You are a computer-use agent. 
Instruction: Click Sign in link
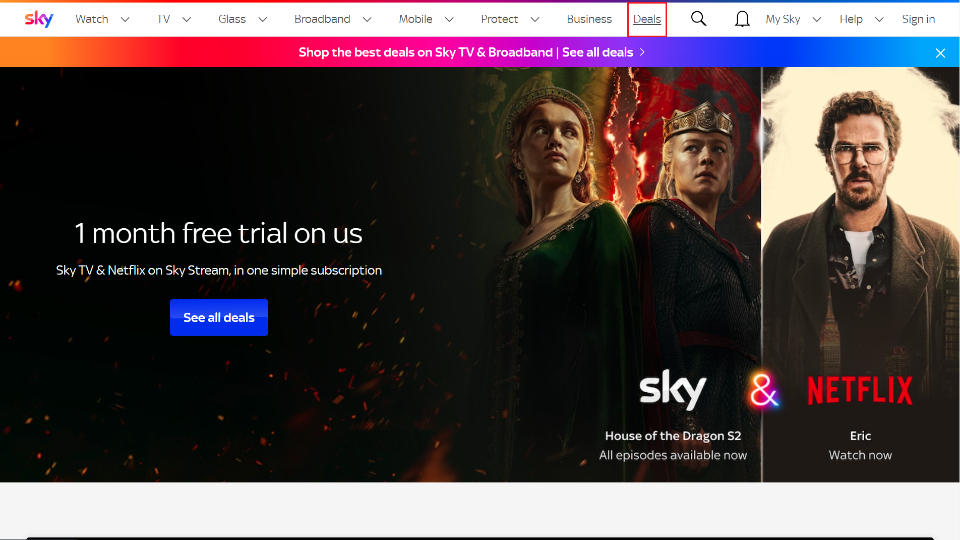point(918,19)
